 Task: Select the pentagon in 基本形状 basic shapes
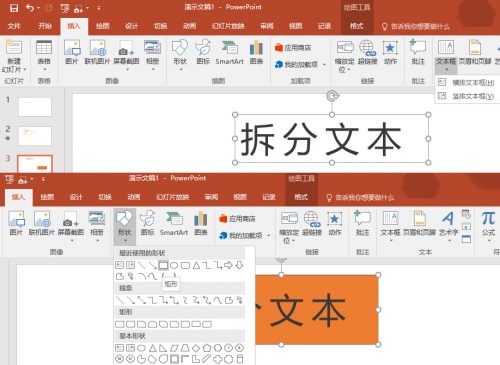coord(207,348)
